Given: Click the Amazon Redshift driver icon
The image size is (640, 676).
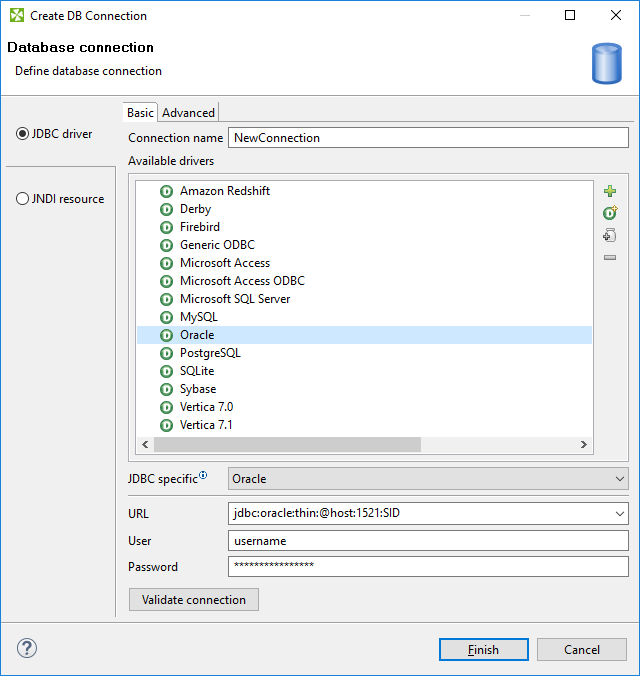Looking at the screenshot, I should [166, 191].
